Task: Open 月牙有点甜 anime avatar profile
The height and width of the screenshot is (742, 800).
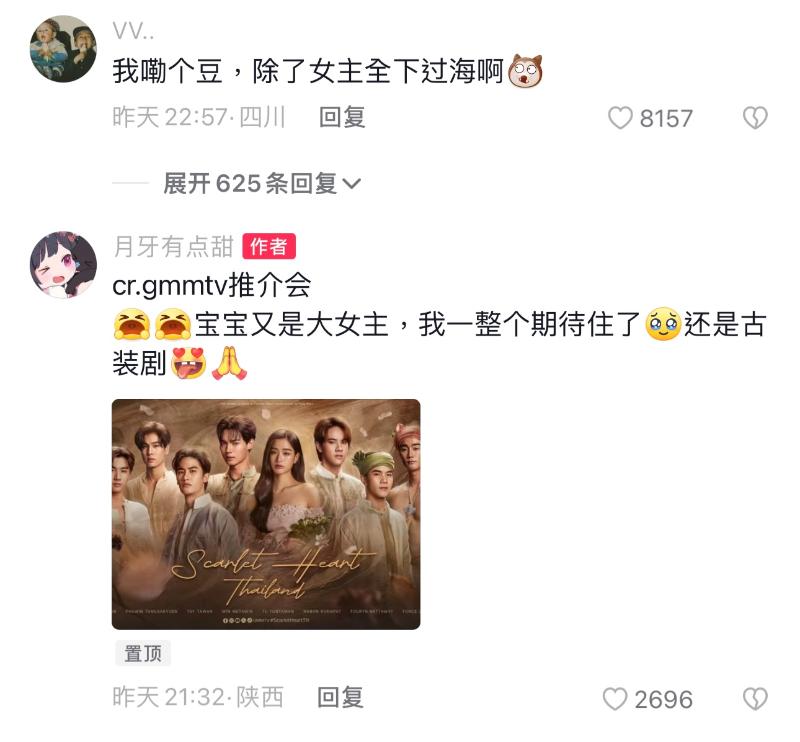Action: tap(63, 264)
